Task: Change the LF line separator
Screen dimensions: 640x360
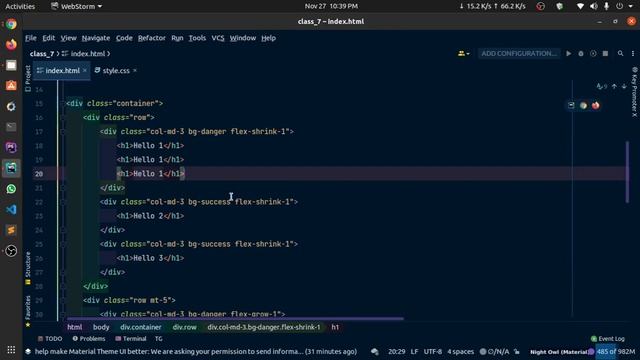Action: (414, 351)
